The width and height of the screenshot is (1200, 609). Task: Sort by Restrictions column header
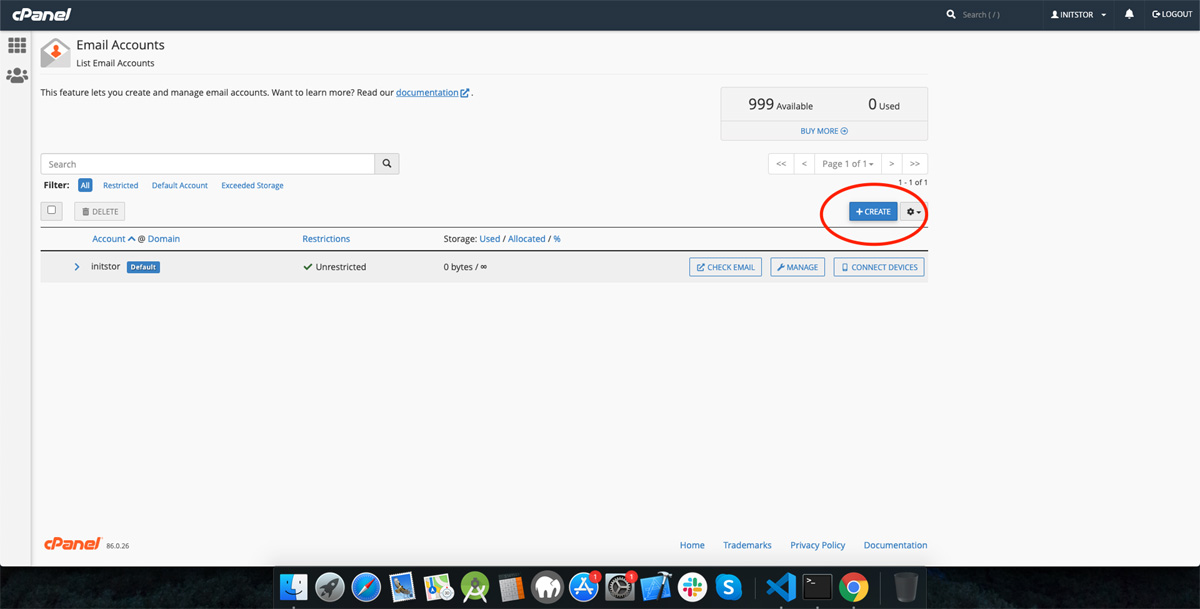[x=326, y=239]
